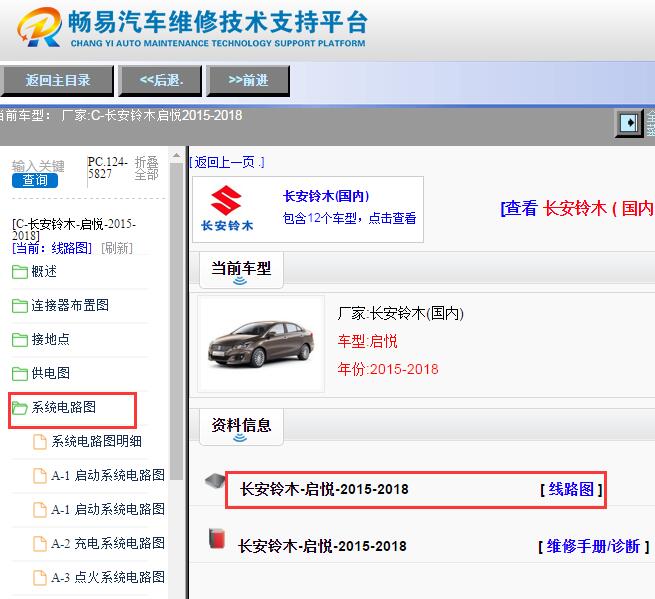This screenshot has height=599, width=655.
Task: Click open folder icon next to 系统电路图
Action: click(20, 408)
